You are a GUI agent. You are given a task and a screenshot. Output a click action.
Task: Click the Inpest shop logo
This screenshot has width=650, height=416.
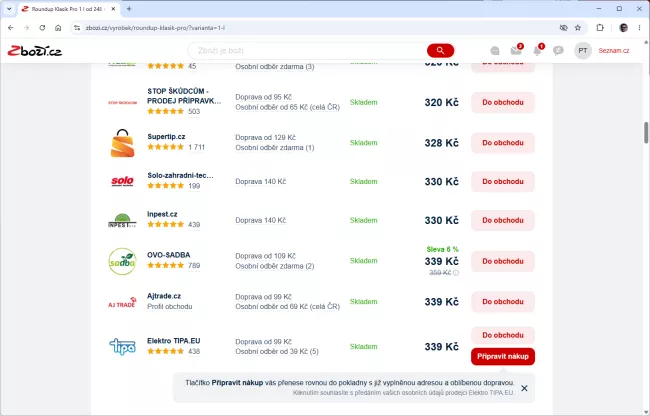pyautogui.click(x=122, y=220)
